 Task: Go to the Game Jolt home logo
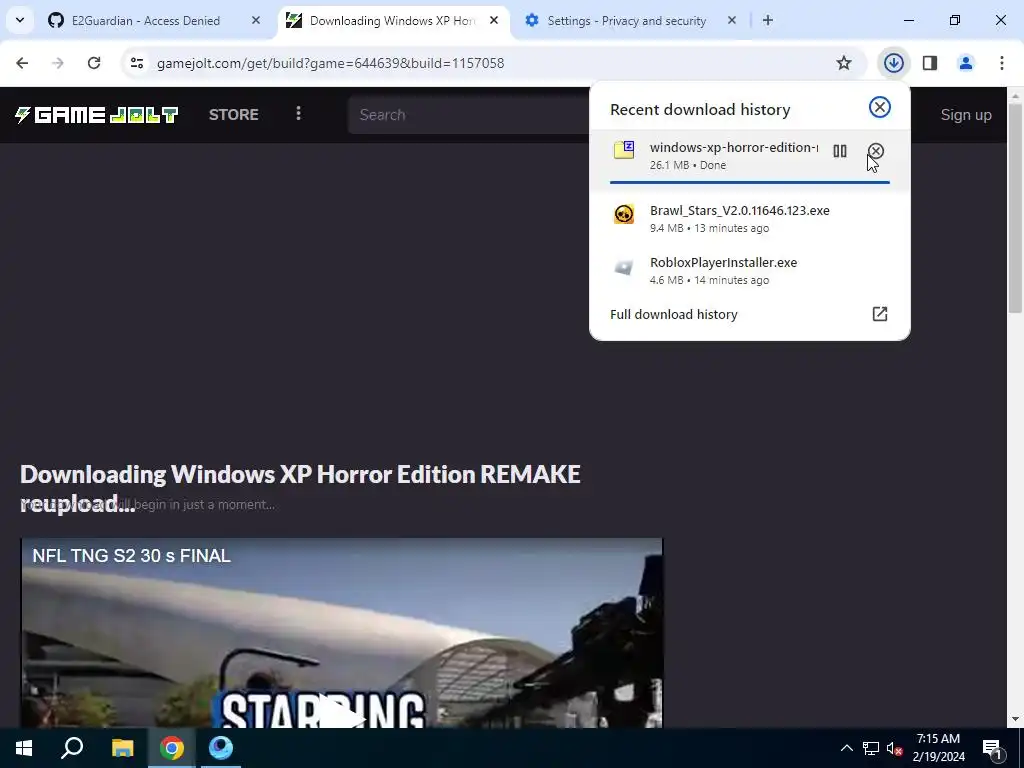pyautogui.click(x=96, y=115)
